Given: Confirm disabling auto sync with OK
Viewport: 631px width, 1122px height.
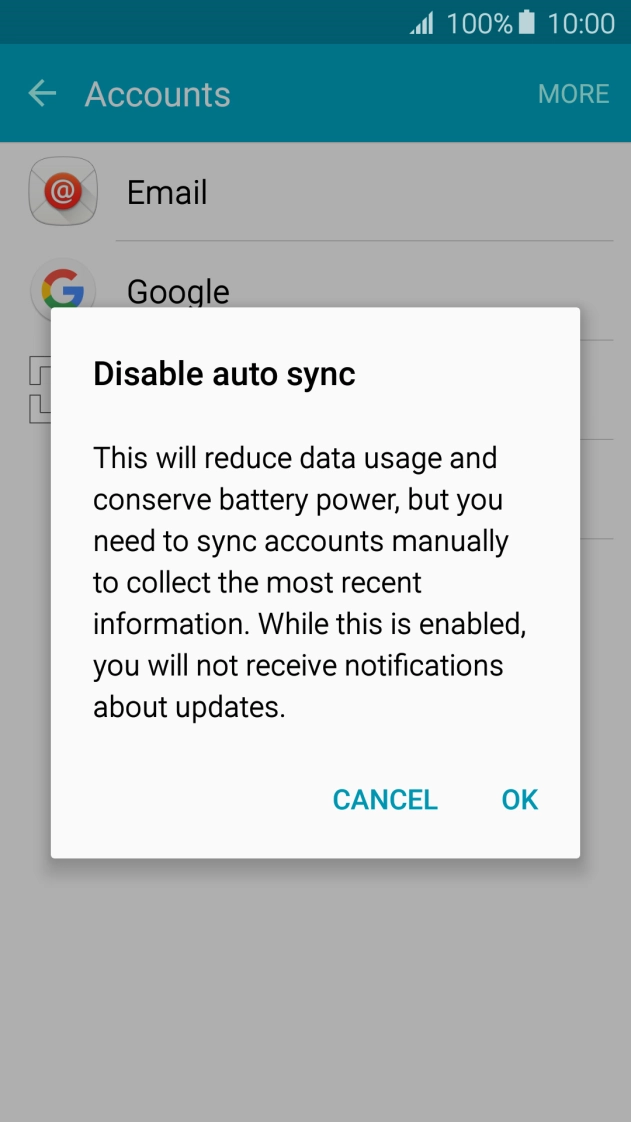Looking at the screenshot, I should point(520,800).
